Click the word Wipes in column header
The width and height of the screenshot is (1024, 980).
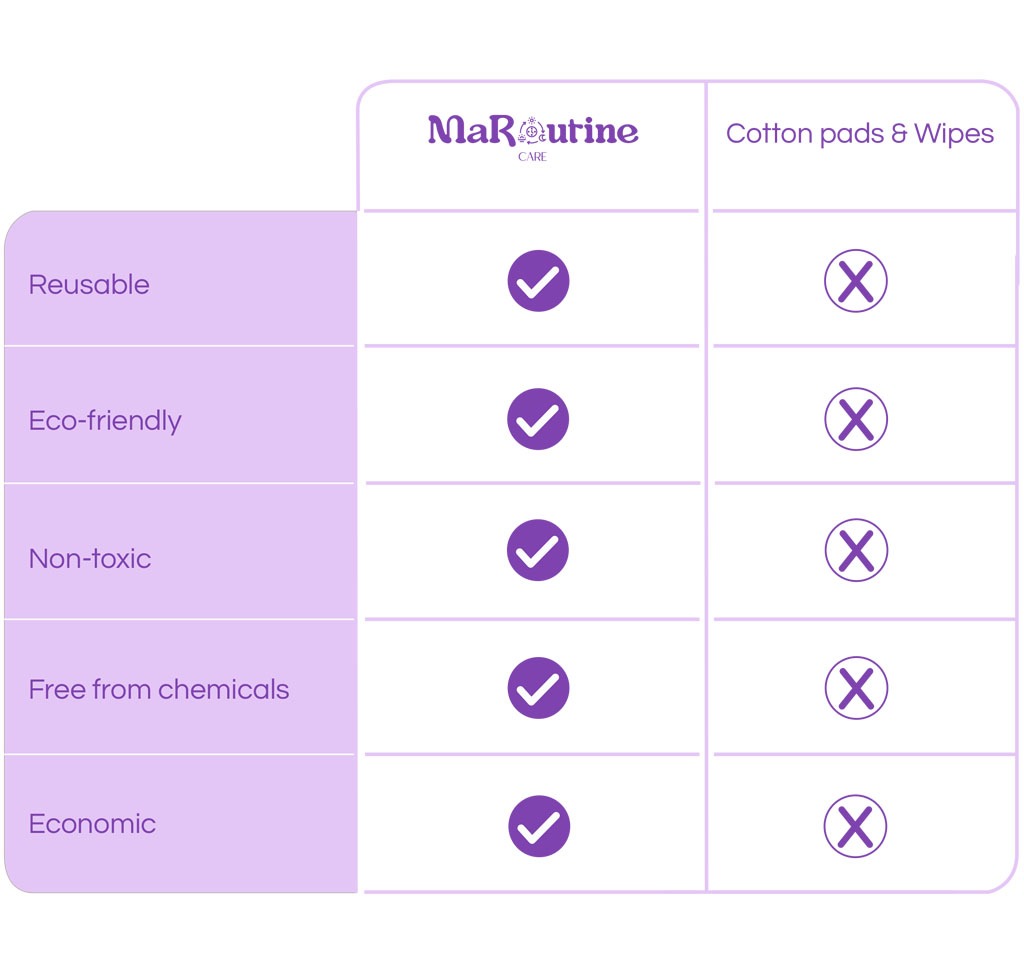953,134
